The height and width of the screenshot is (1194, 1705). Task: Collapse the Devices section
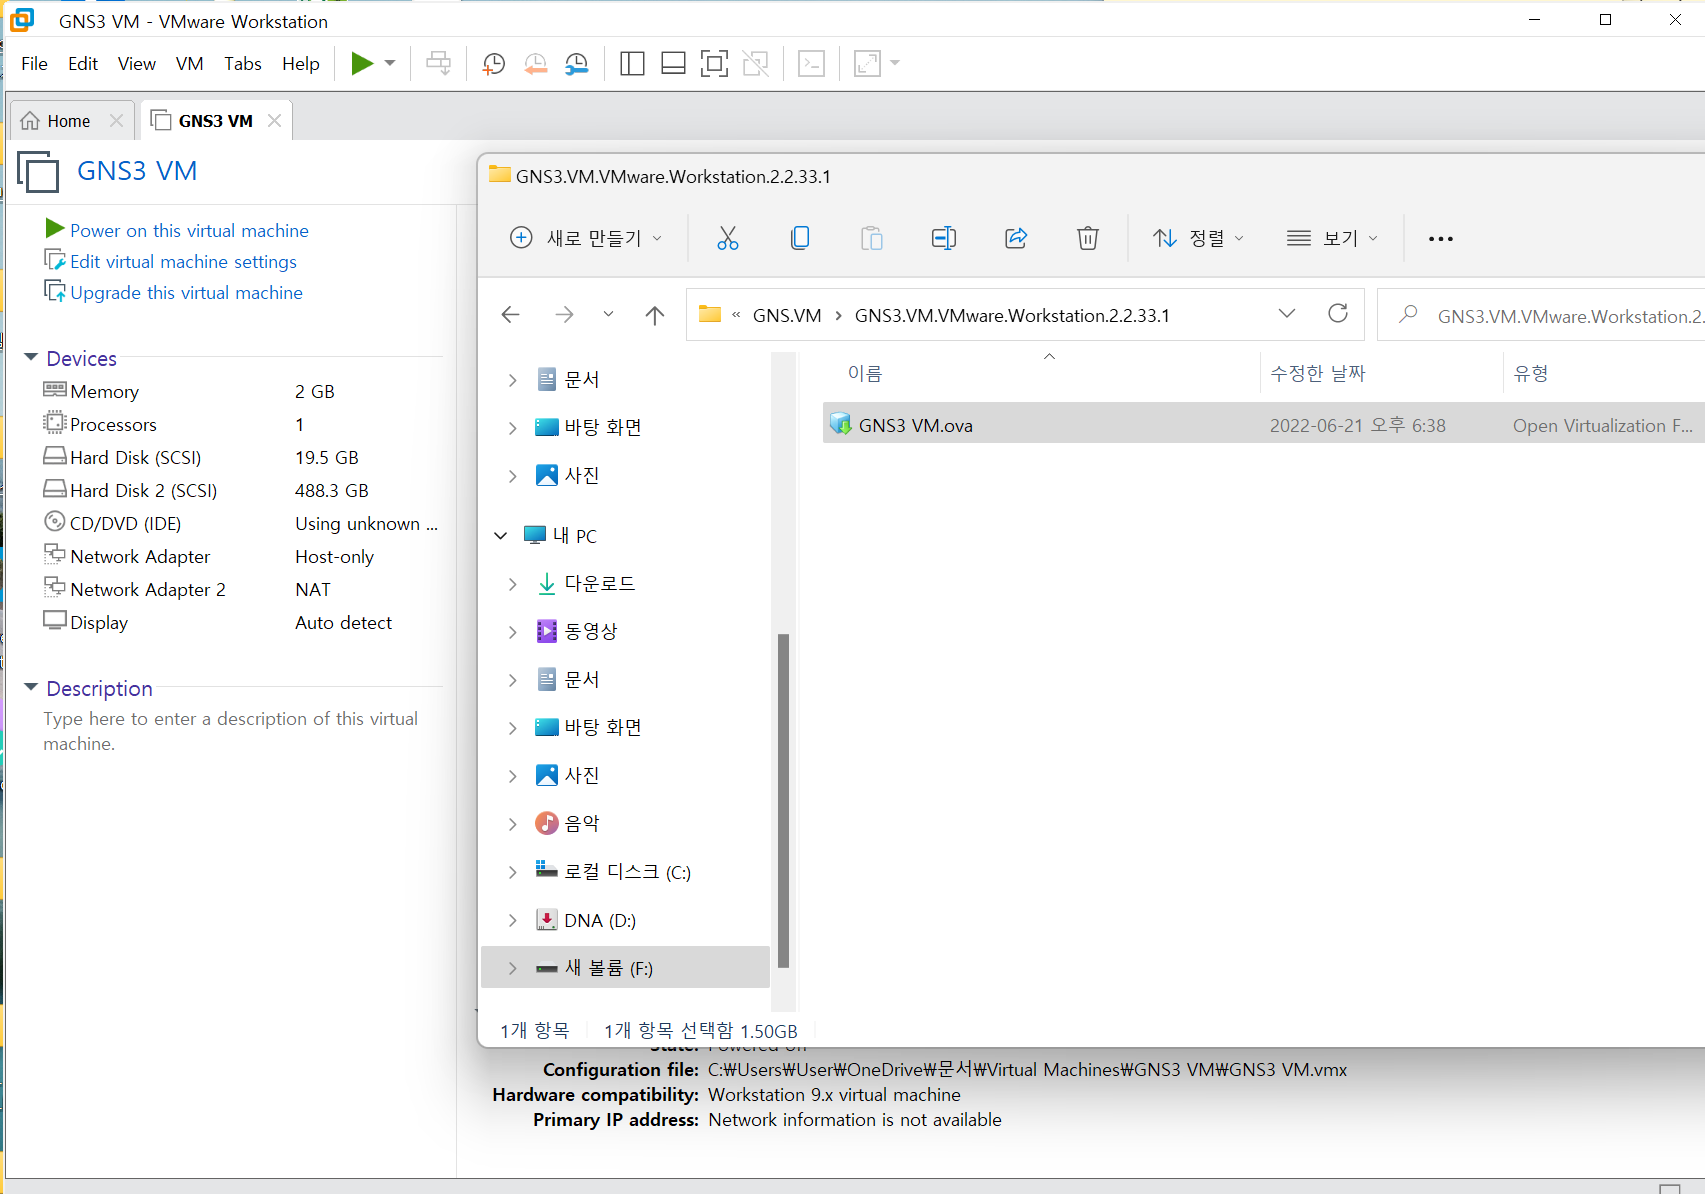[x=31, y=358]
